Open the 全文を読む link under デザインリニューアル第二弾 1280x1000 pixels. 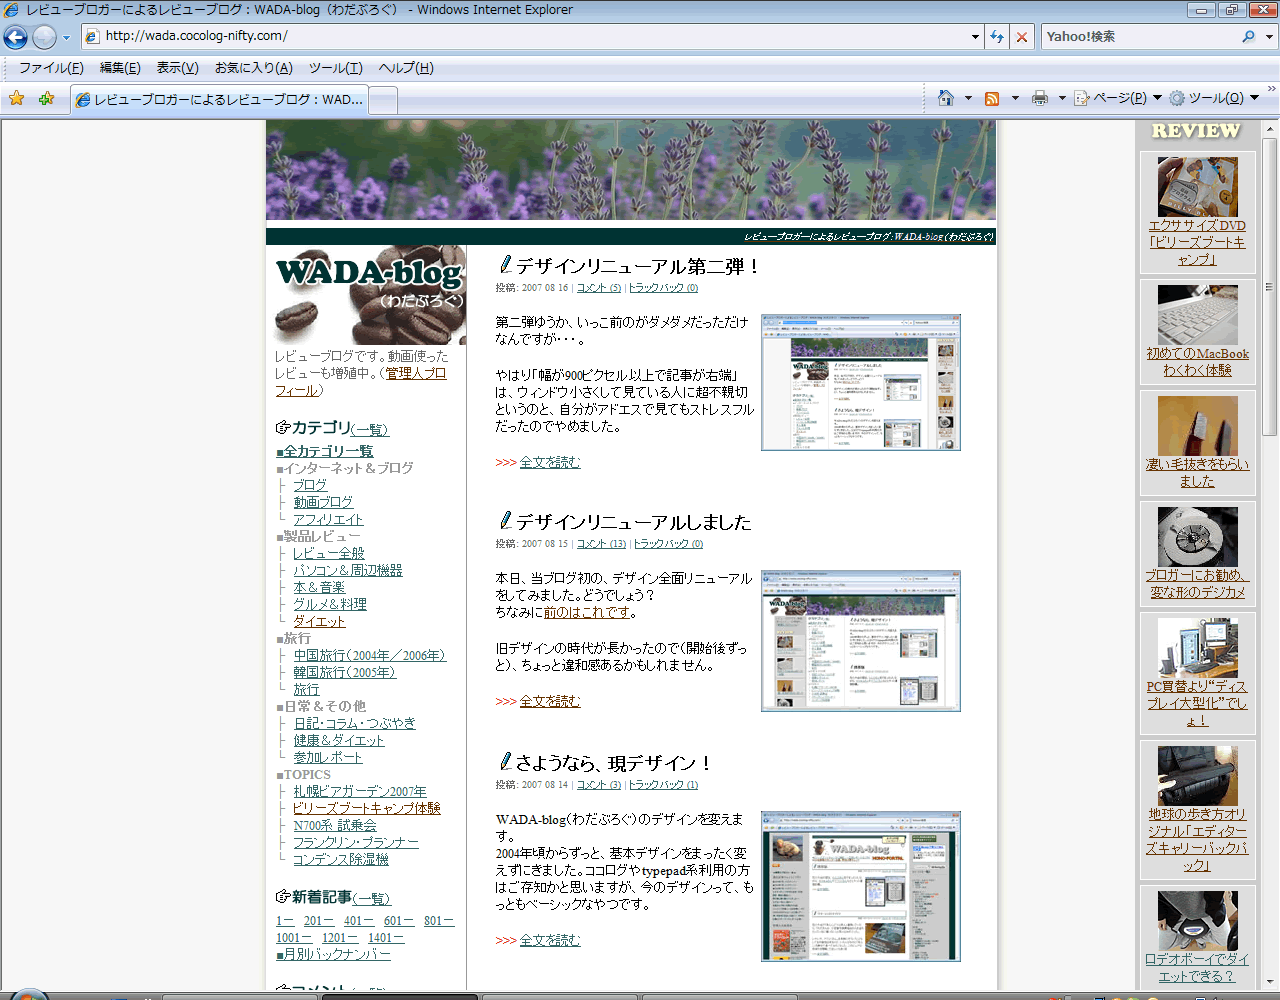pos(549,462)
